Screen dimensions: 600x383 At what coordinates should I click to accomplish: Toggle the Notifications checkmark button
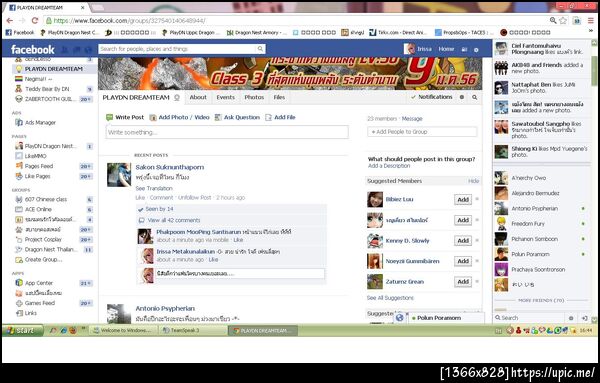coord(431,97)
